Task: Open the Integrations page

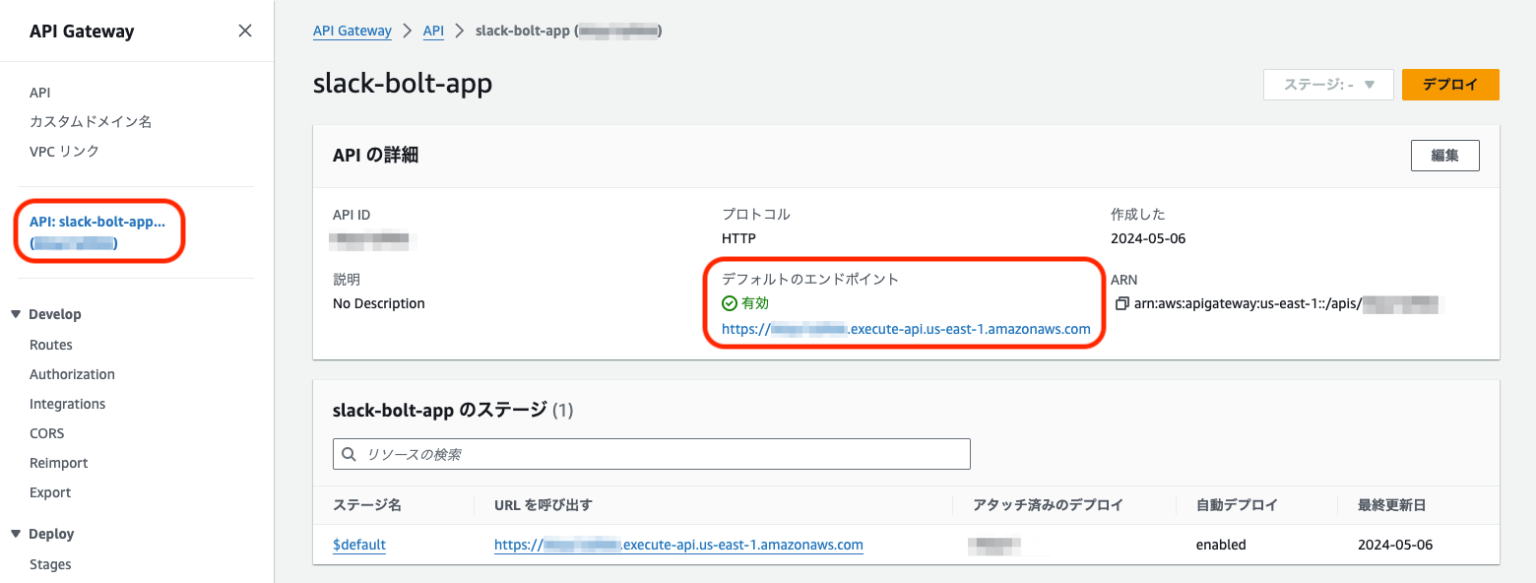Action: [67, 403]
